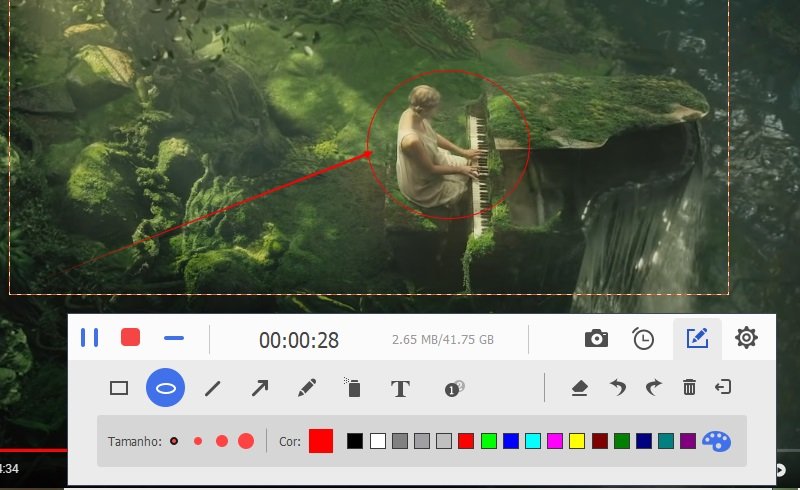Select the Text tool
The height and width of the screenshot is (490, 800).
(x=400, y=389)
